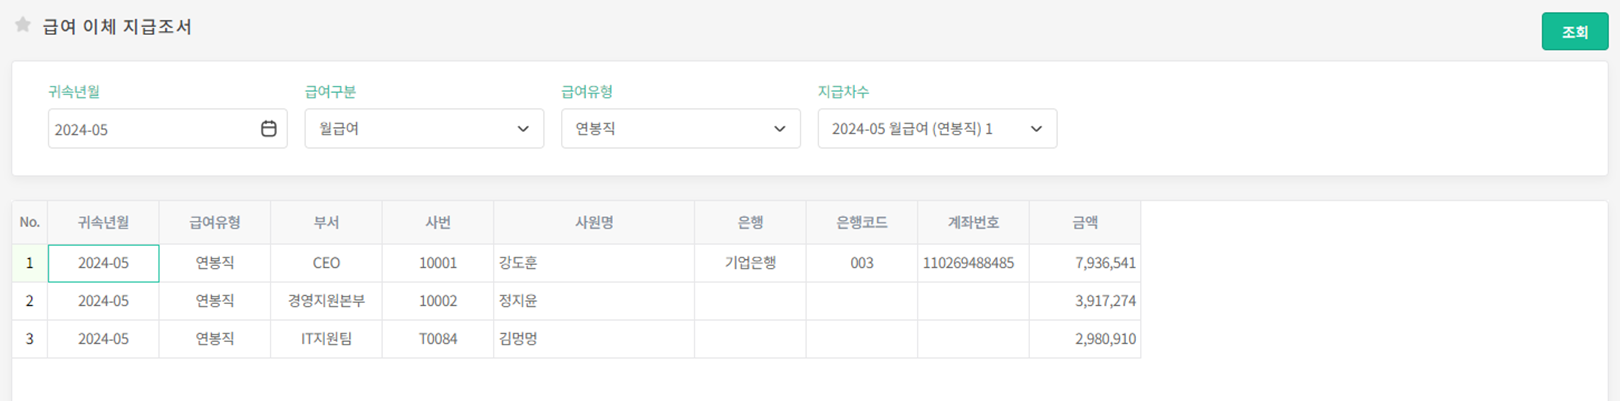The height and width of the screenshot is (401, 1620).
Task: Select the 계좌번호 column header
Action: click(x=973, y=223)
